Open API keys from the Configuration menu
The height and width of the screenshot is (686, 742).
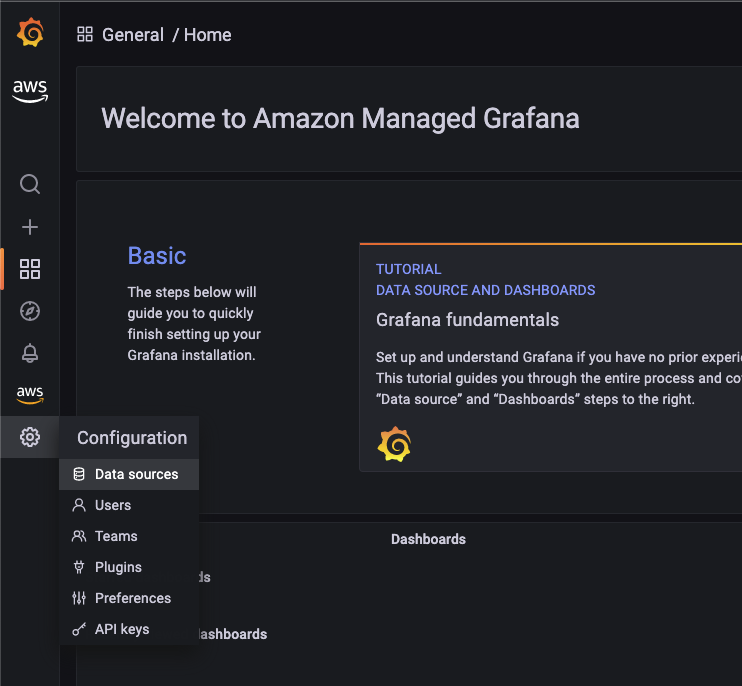point(129,629)
